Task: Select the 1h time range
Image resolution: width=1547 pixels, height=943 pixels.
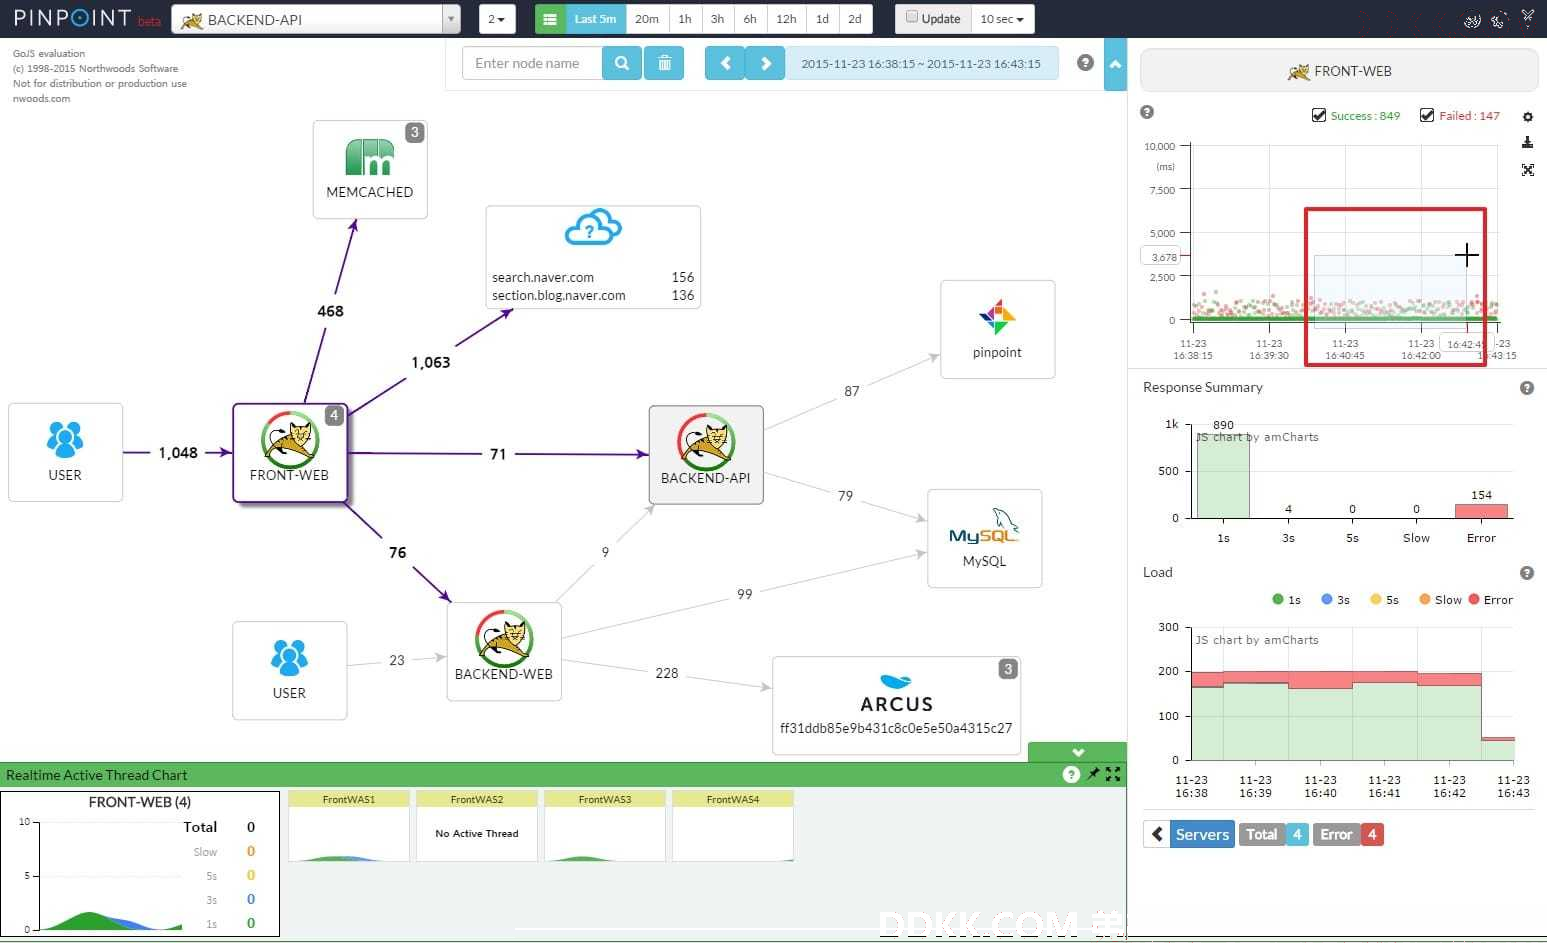Action: [685, 19]
